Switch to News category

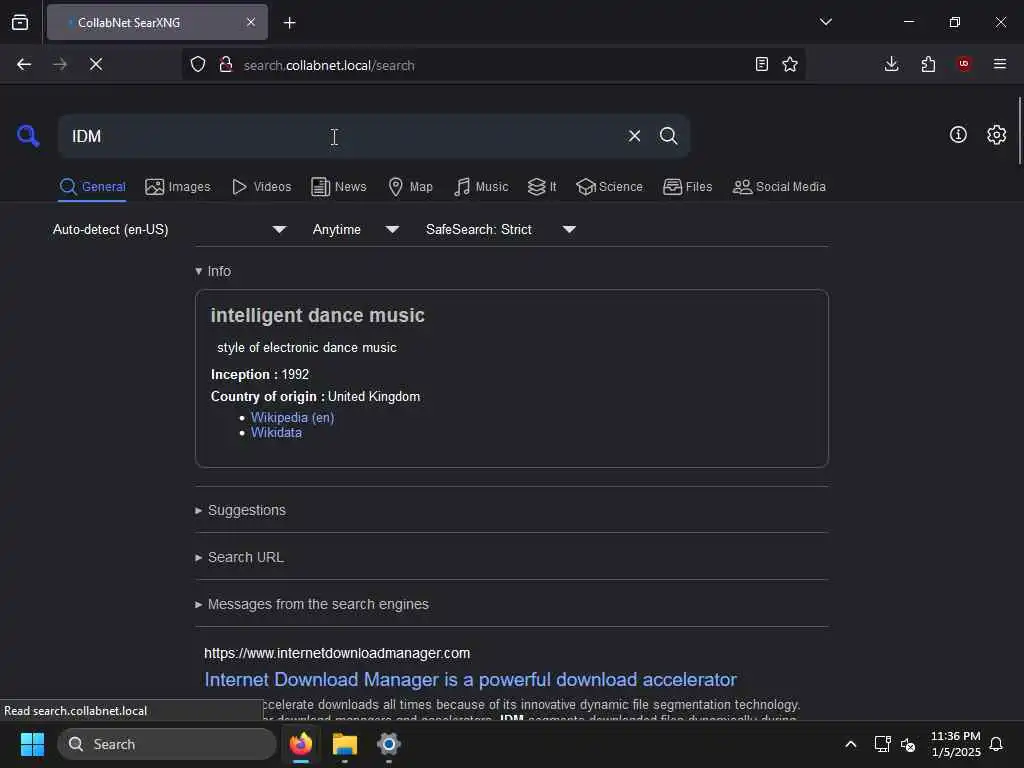point(338,187)
